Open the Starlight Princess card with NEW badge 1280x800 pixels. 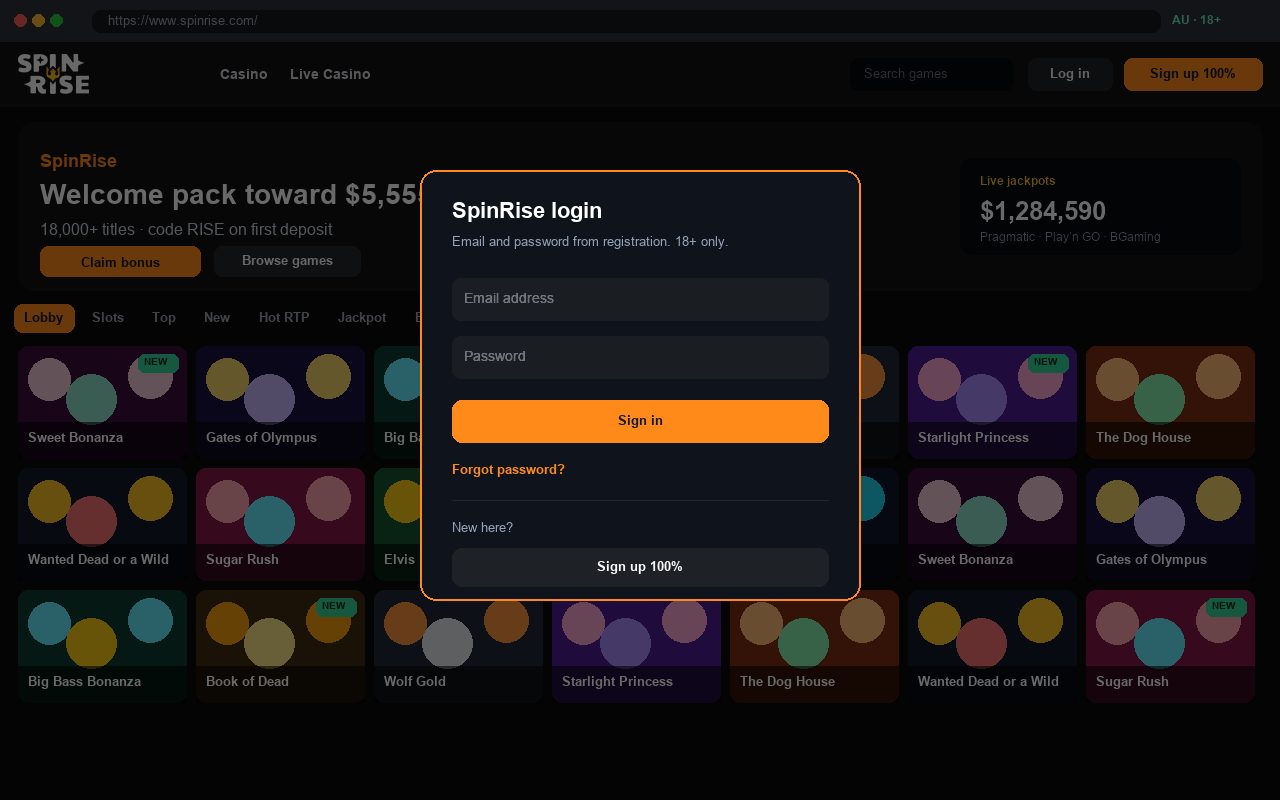pyautogui.click(x=992, y=402)
